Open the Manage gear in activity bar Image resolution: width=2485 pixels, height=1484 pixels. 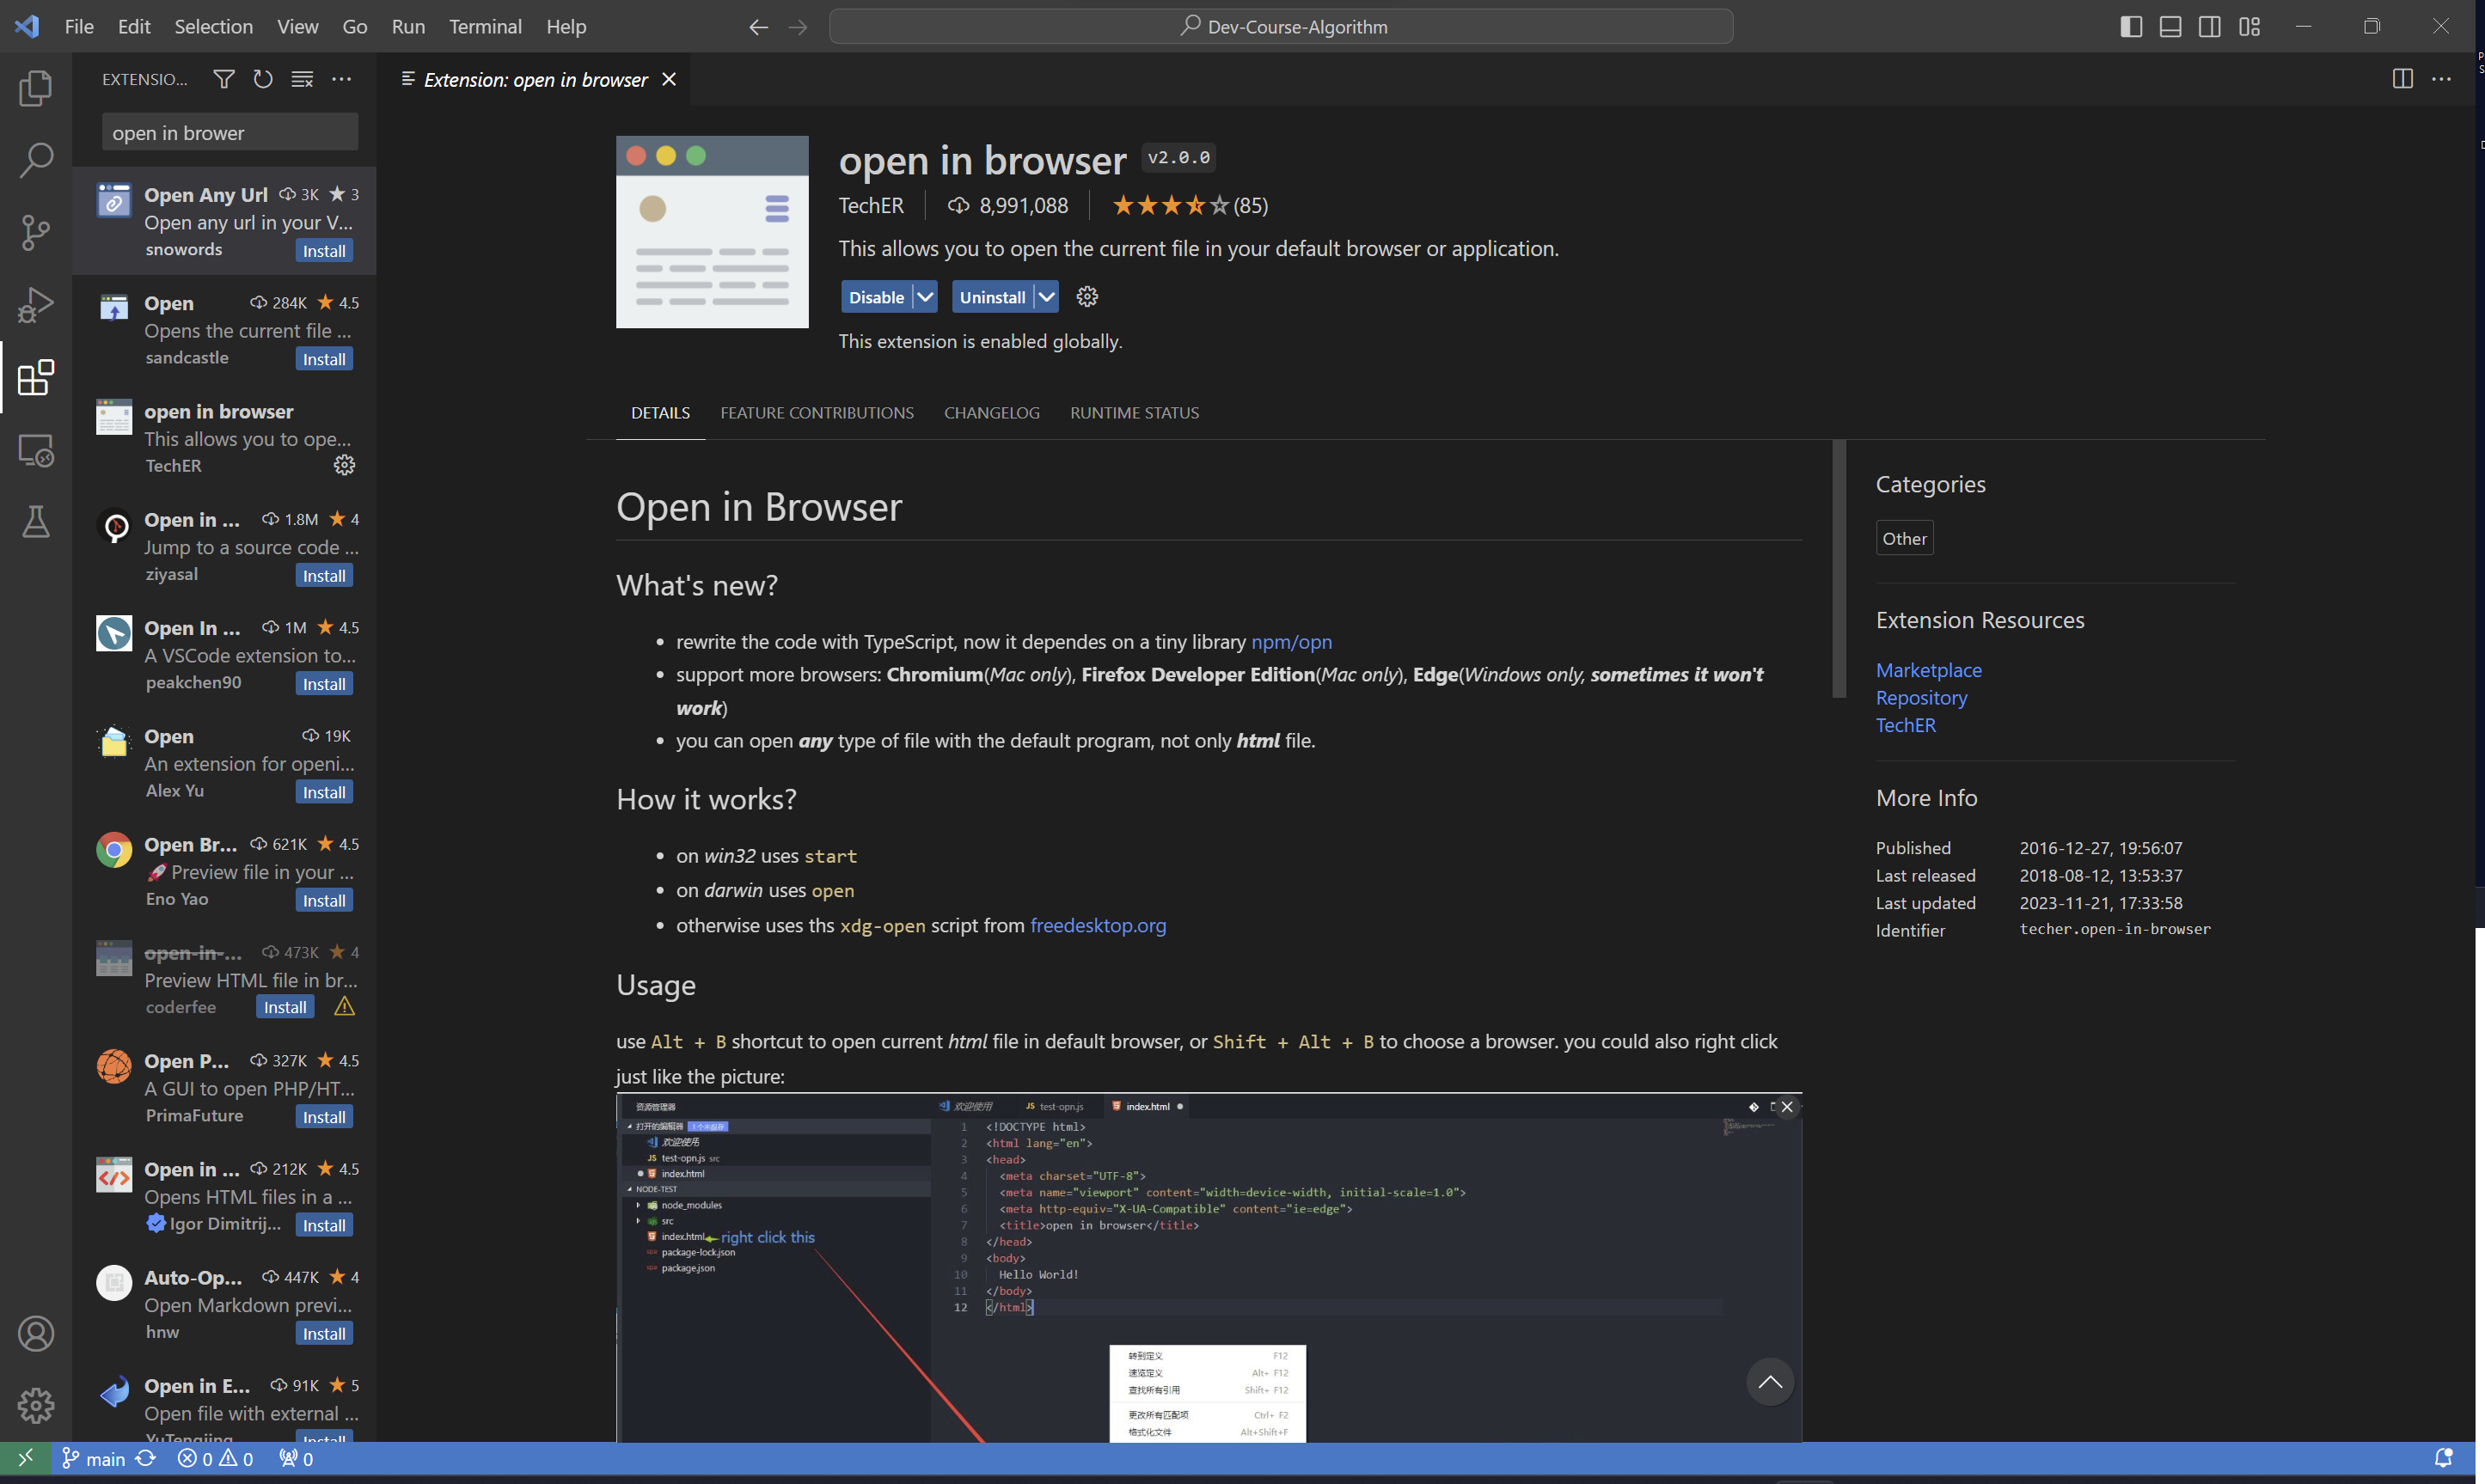(x=36, y=1405)
